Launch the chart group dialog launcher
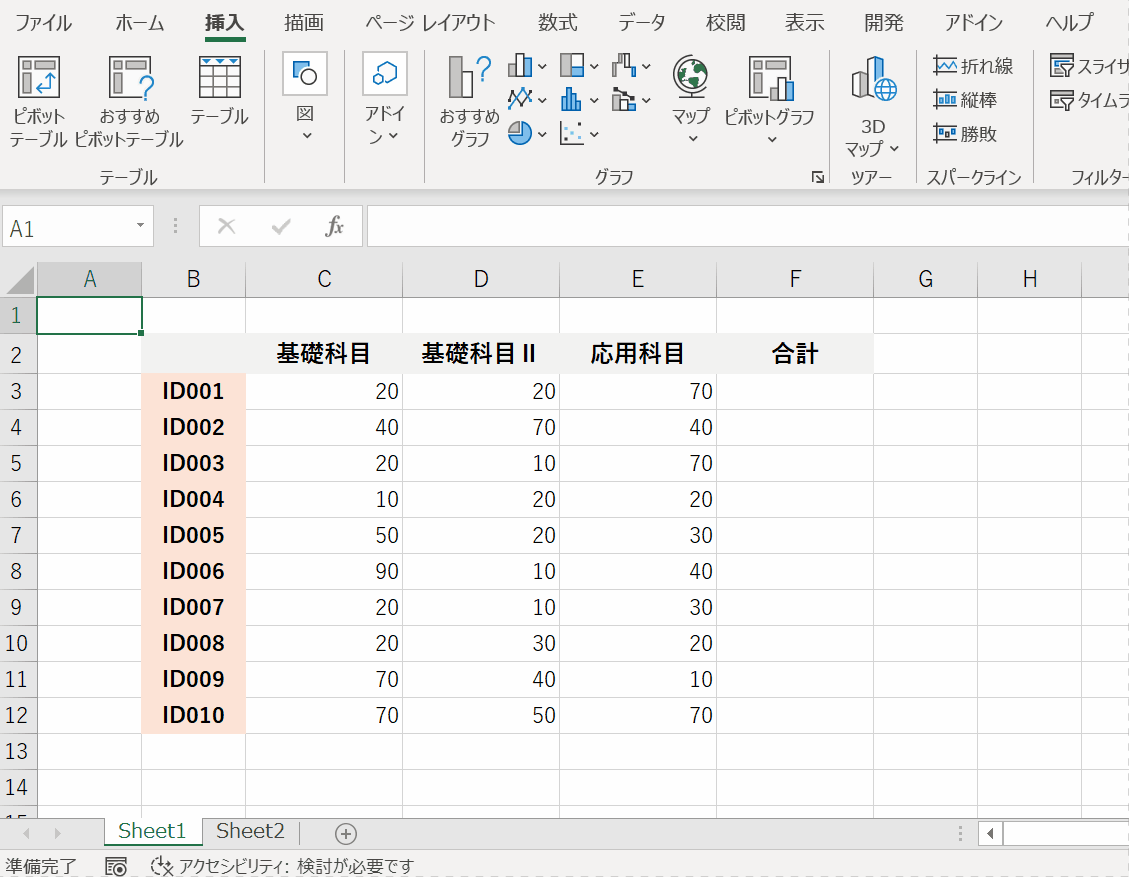 coord(818,177)
